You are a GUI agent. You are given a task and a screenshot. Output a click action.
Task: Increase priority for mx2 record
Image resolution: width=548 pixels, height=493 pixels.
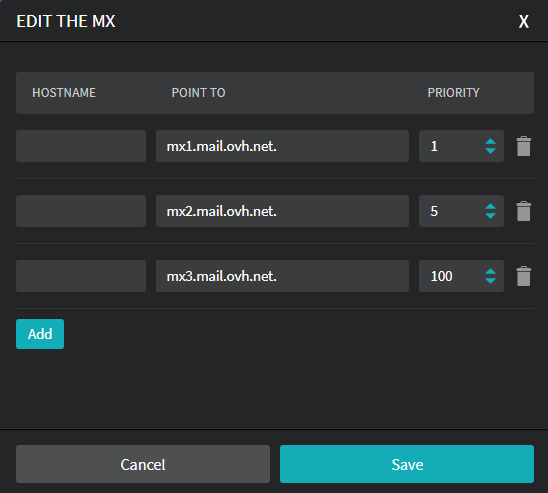tap(490, 206)
